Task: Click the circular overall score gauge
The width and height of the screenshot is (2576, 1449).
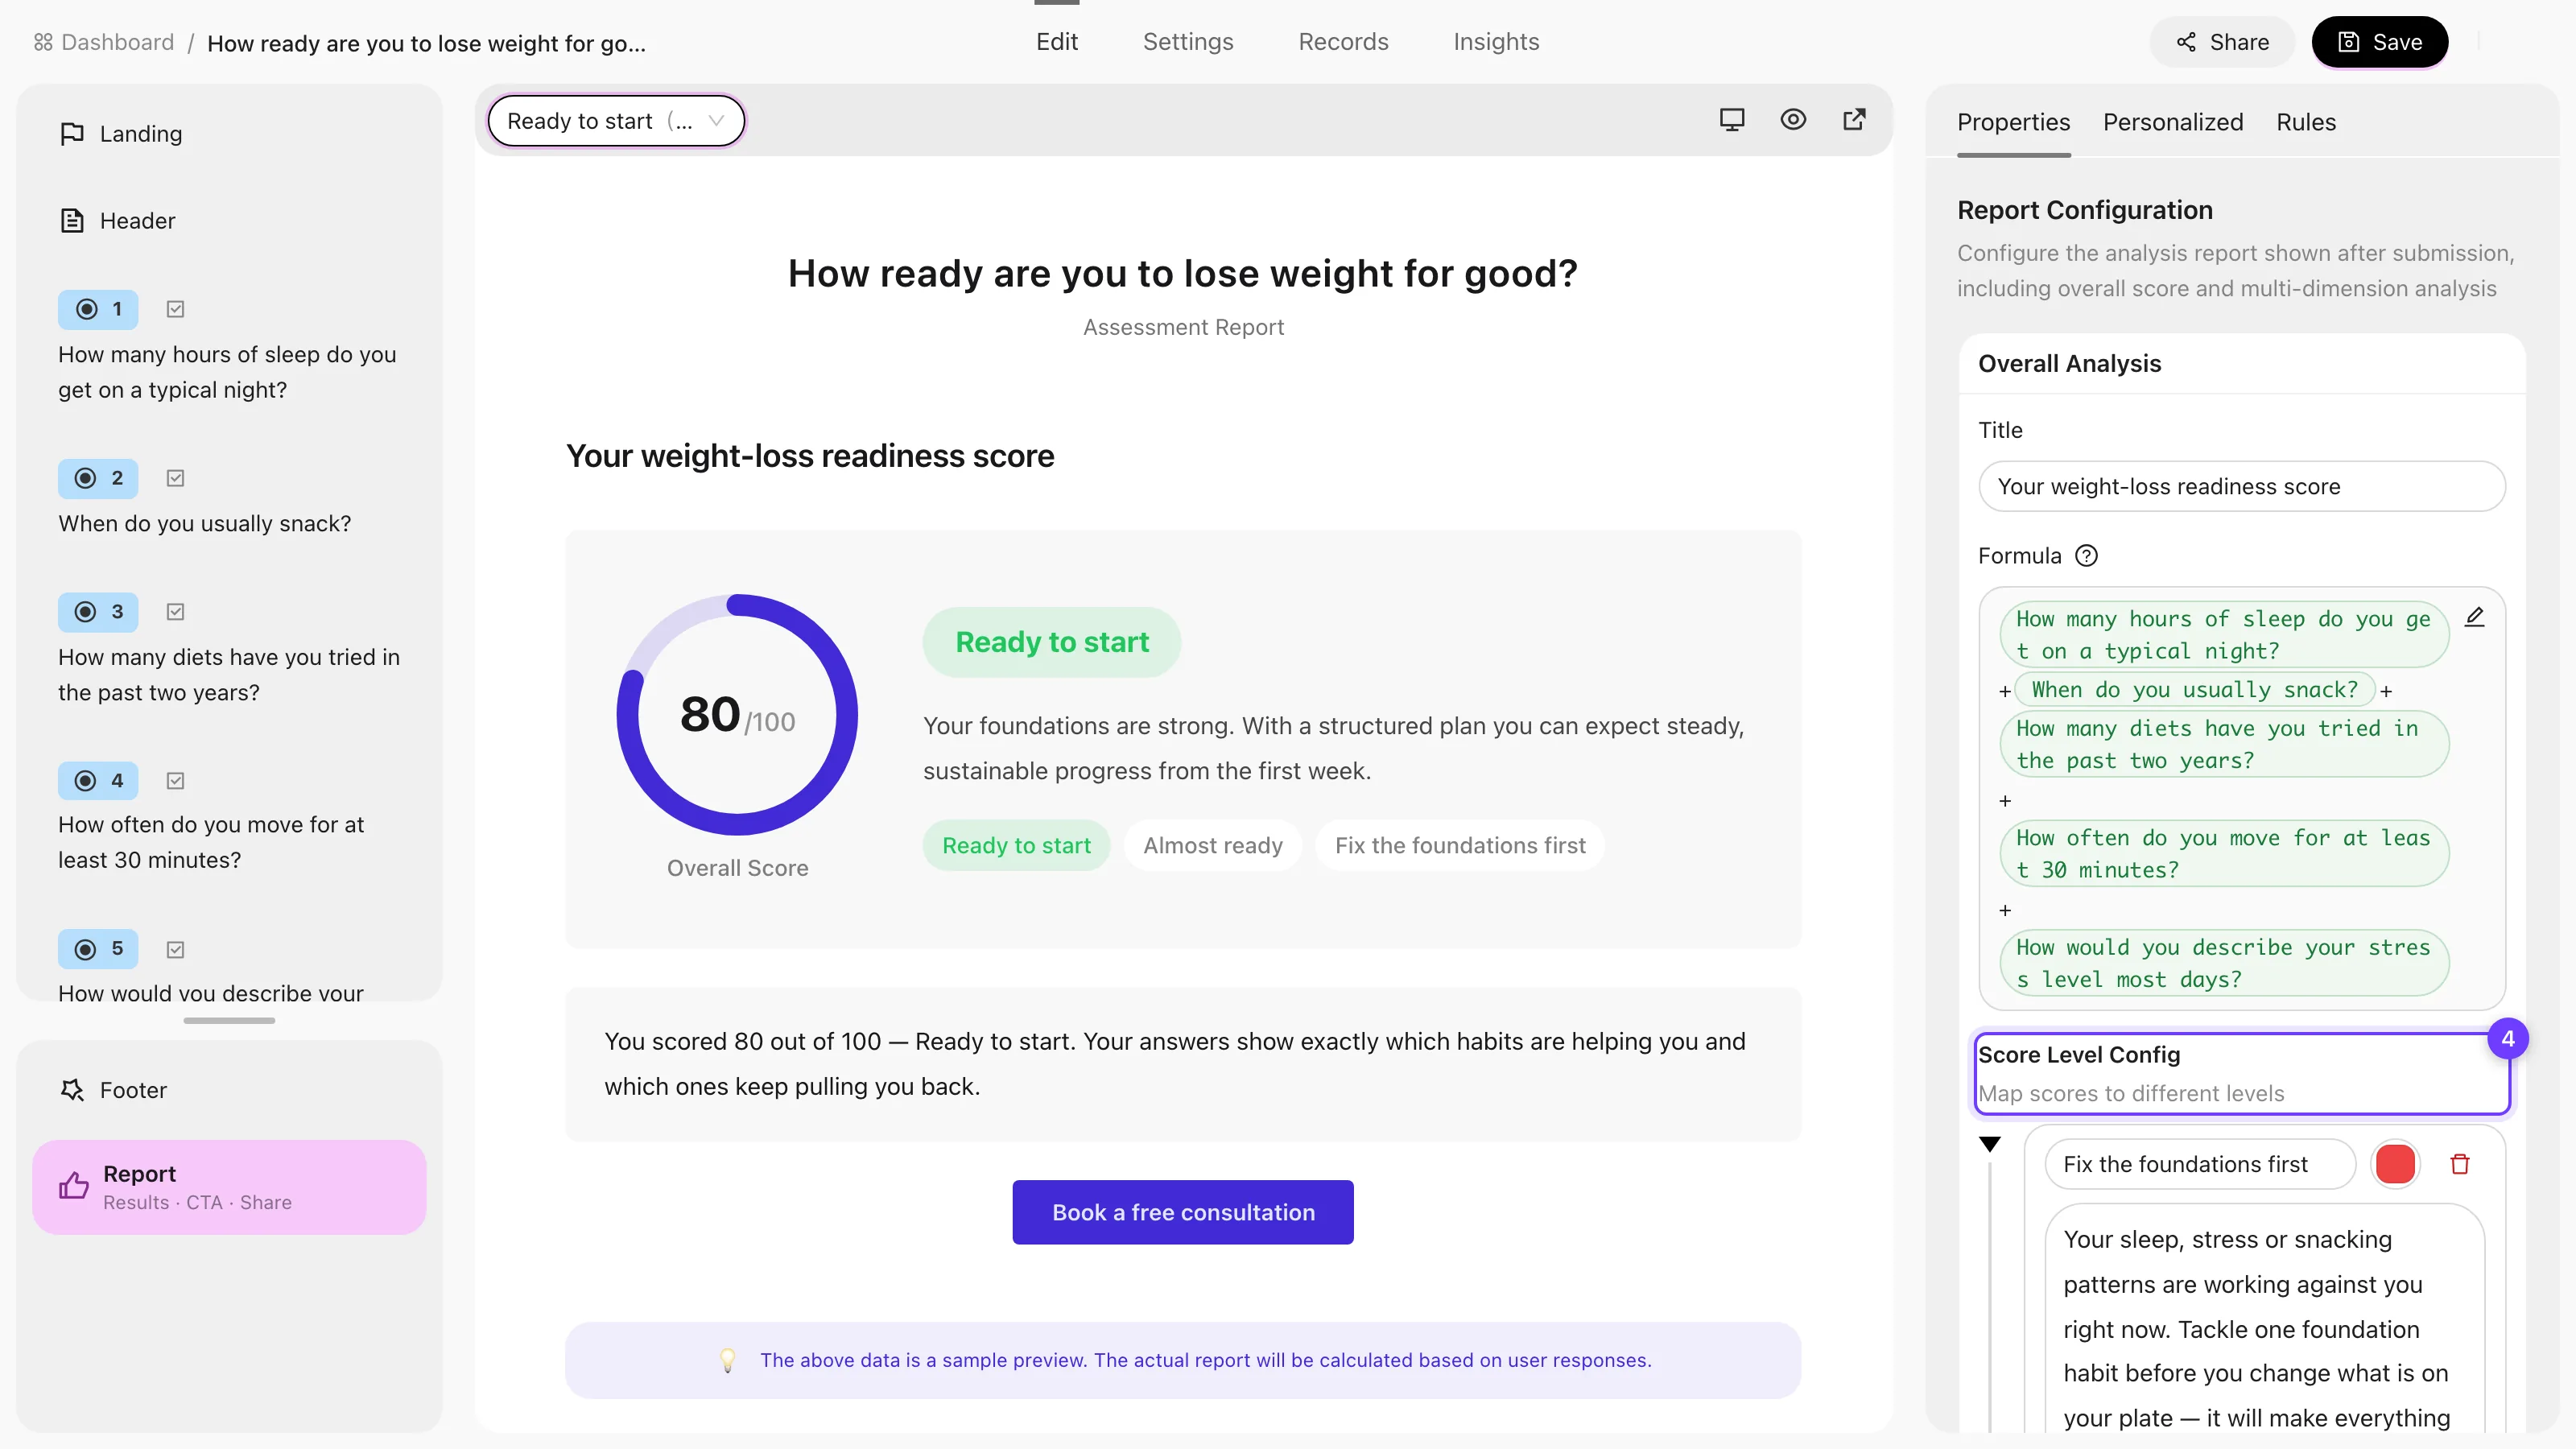Action: [737, 715]
